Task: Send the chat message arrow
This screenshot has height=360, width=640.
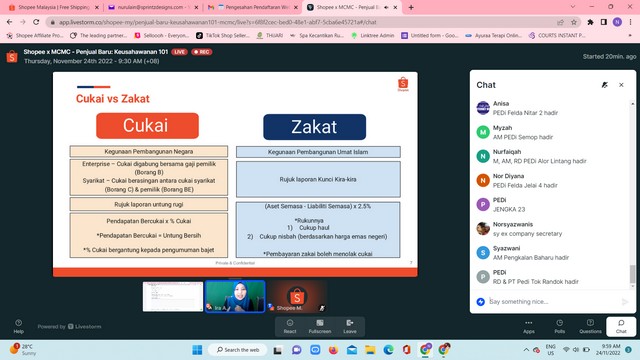Action: tap(624, 302)
